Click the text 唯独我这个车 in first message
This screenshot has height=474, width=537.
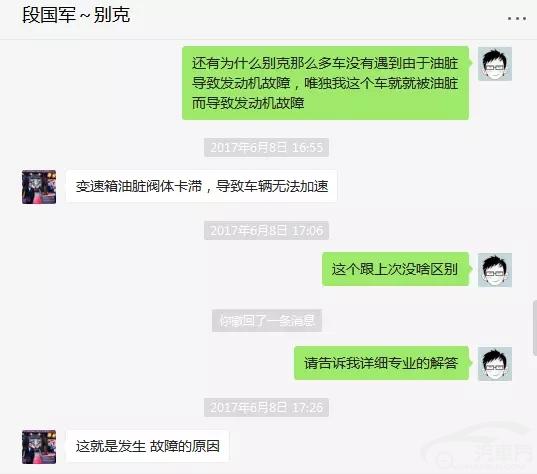(x=346, y=83)
